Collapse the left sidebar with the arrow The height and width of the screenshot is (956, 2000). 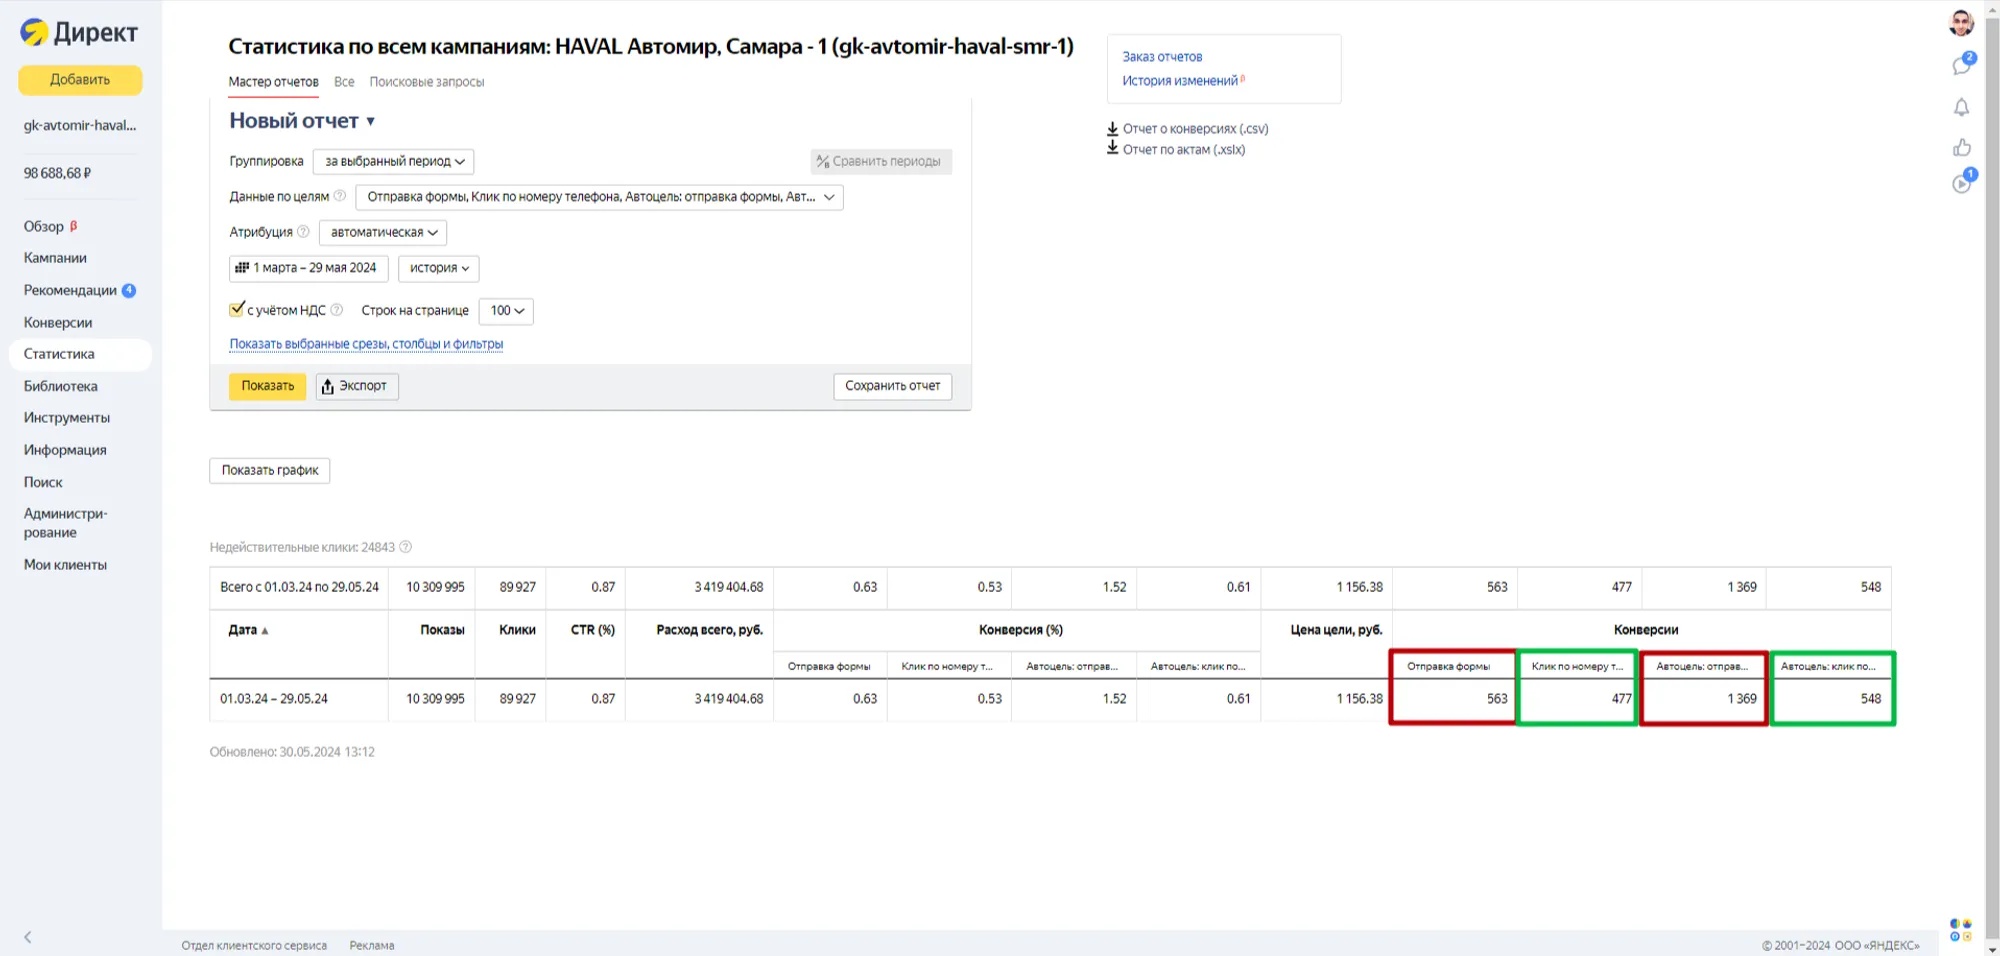click(28, 937)
